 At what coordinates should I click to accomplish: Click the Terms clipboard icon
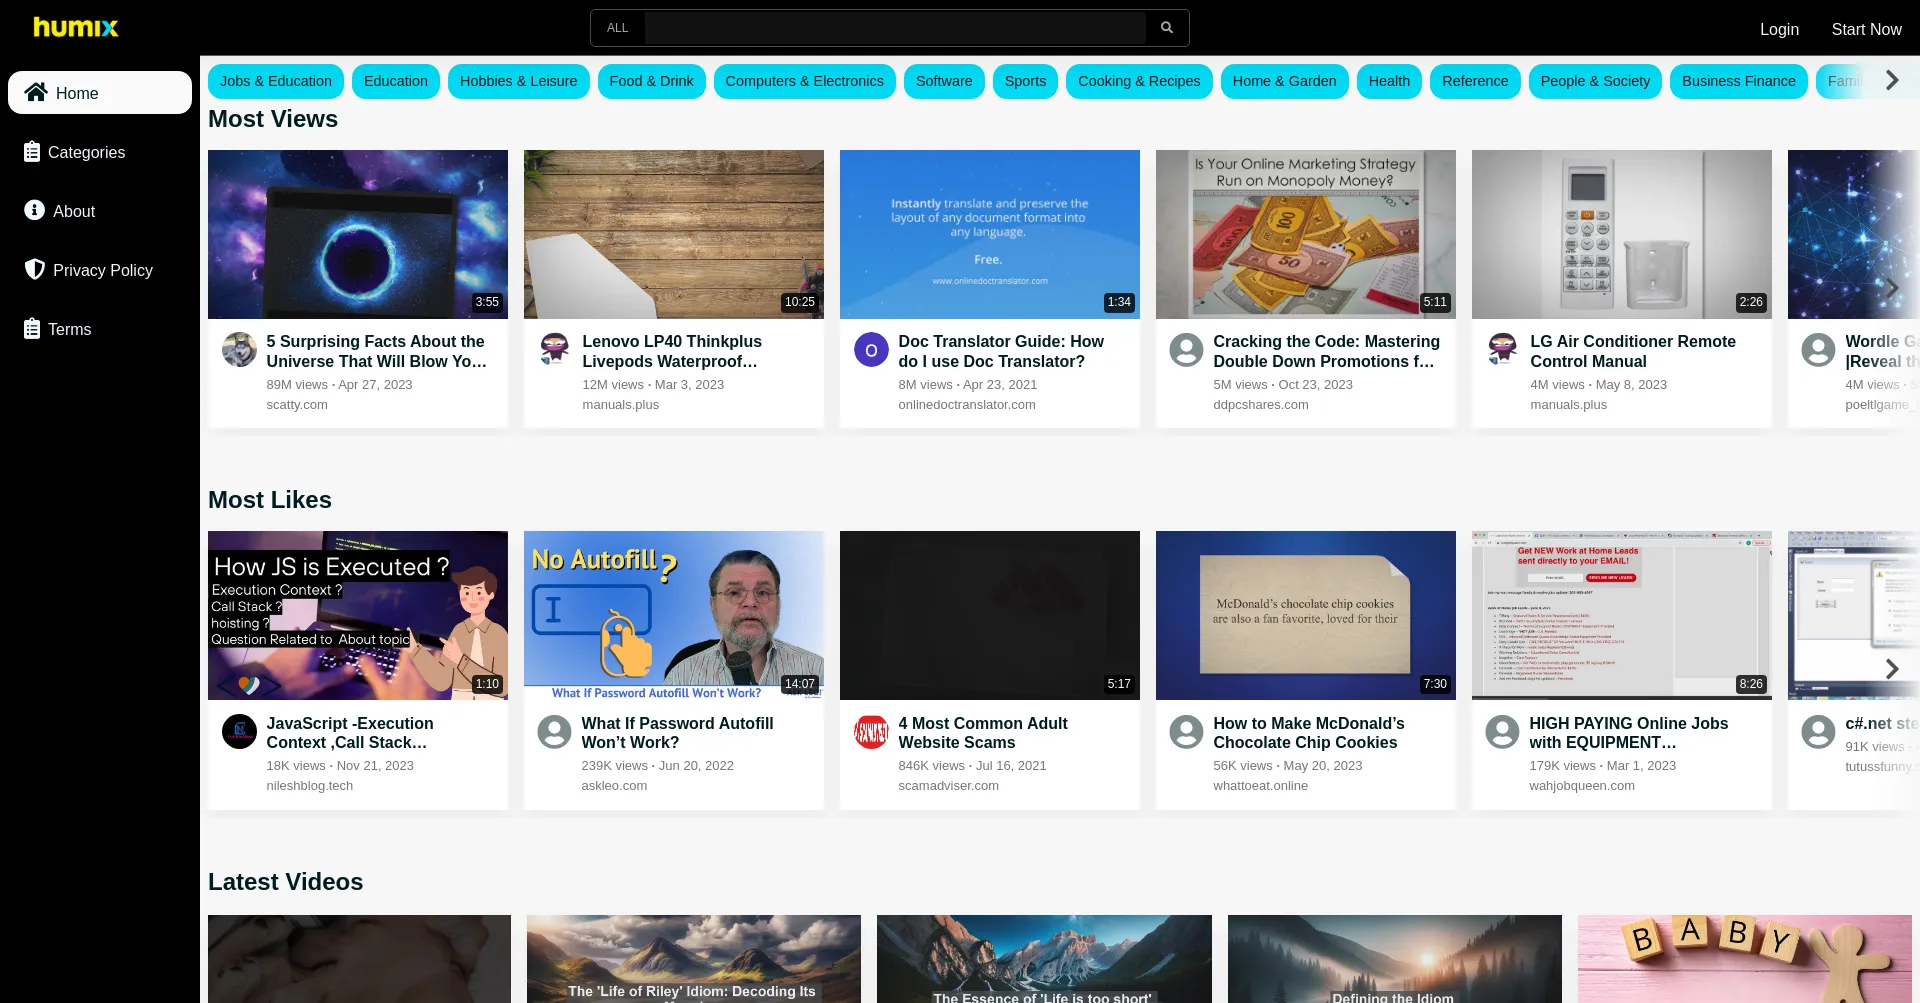[32, 329]
